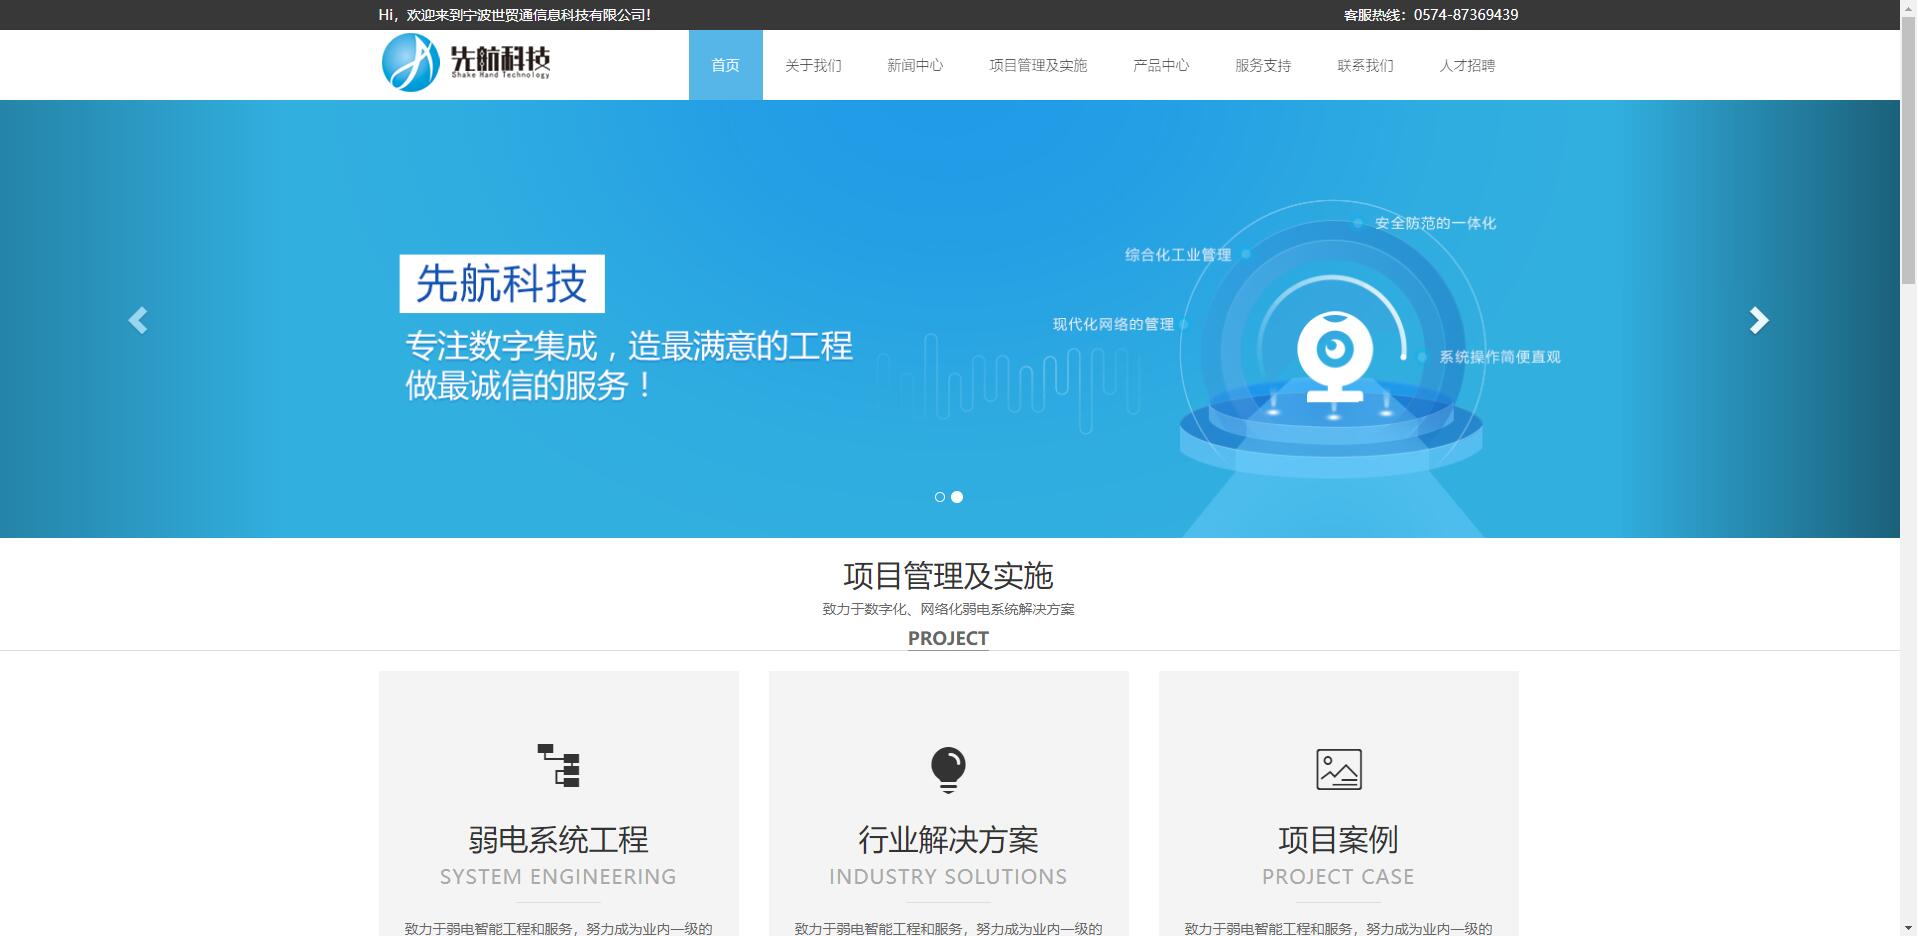Open the 行业解决方案 card title
This screenshot has height=936, width=1917.
pyautogui.click(x=948, y=839)
